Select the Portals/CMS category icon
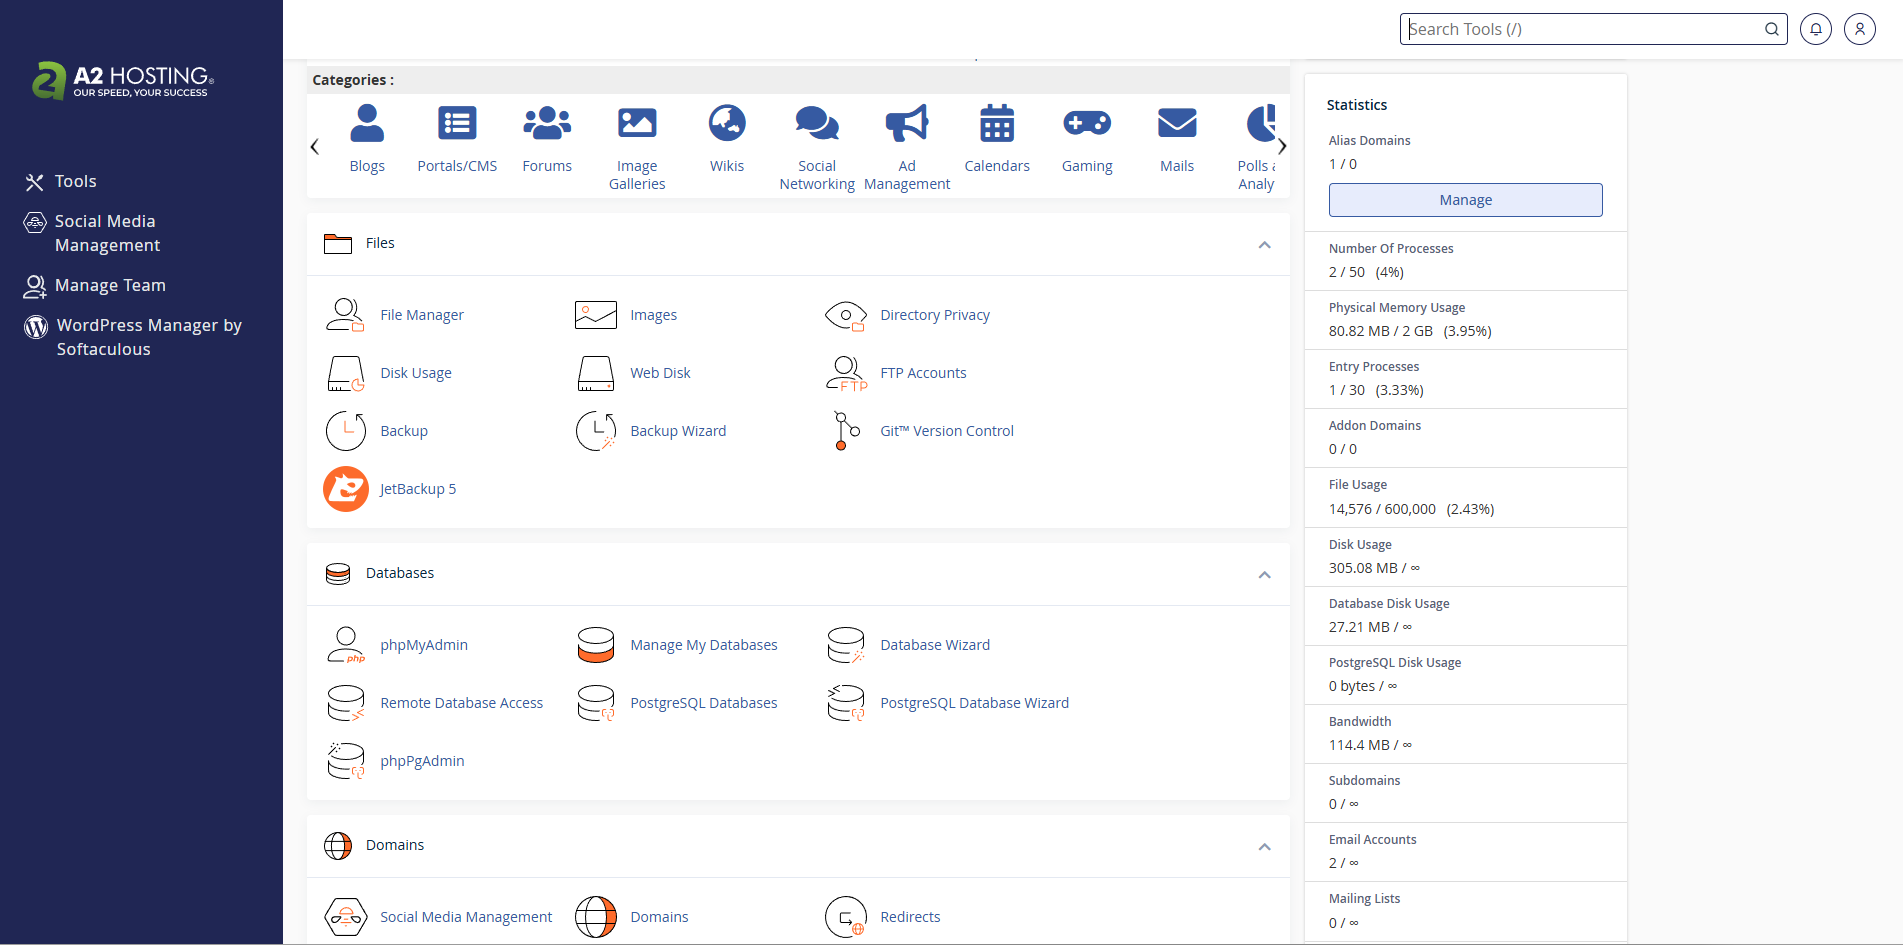Image resolution: width=1903 pixels, height=945 pixels. [x=457, y=123]
